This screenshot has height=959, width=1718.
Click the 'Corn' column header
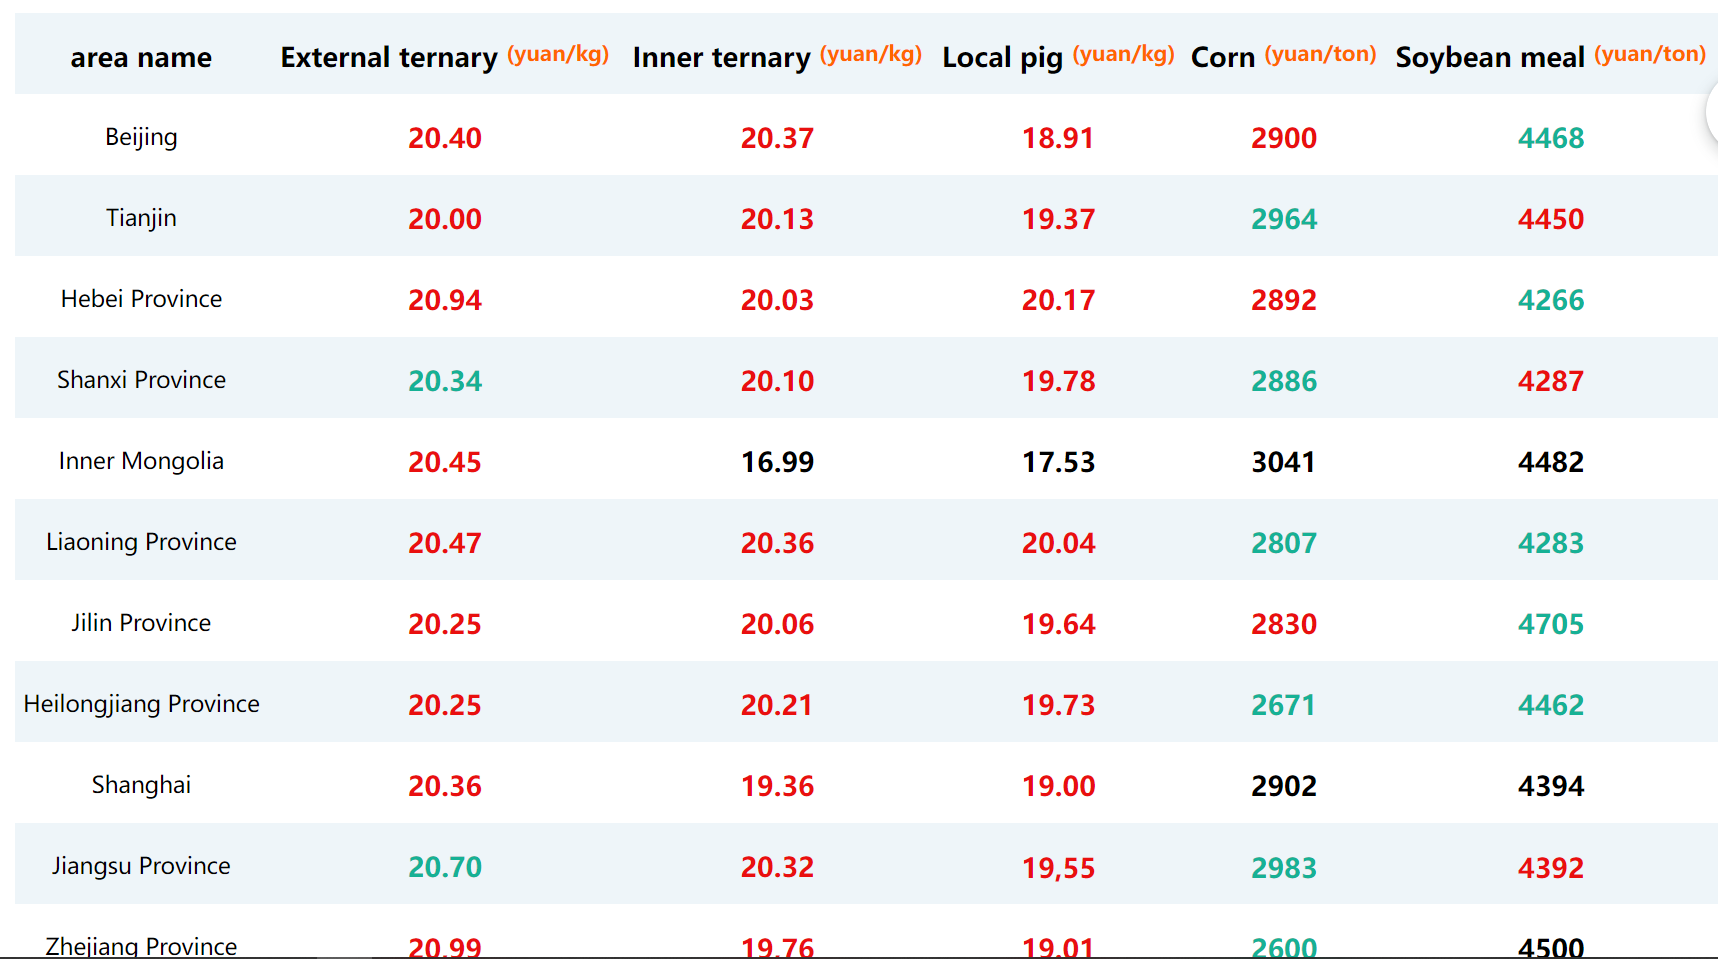click(x=1223, y=57)
